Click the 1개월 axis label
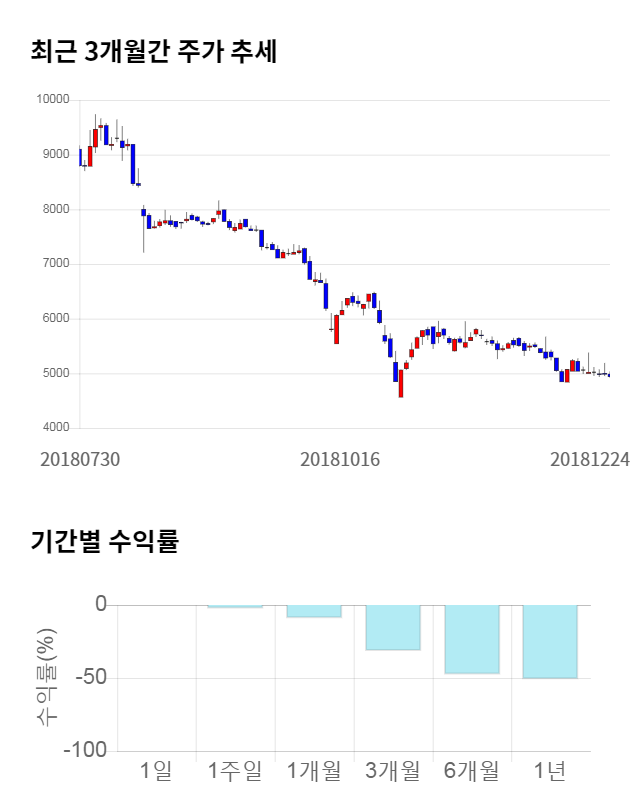The width and height of the screenshot is (640, 810). (x=314, y=771)
